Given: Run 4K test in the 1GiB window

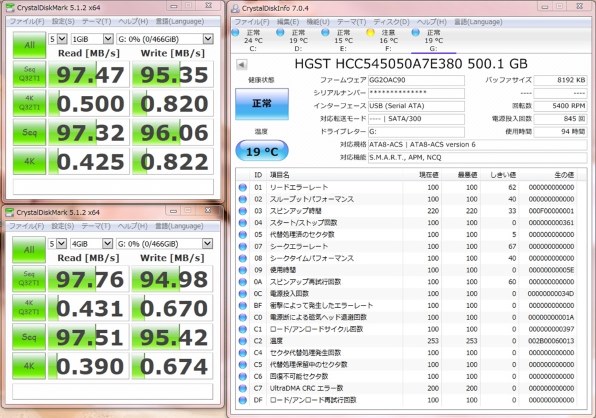Looking at the screenshot, I should [x=29, y=161].
